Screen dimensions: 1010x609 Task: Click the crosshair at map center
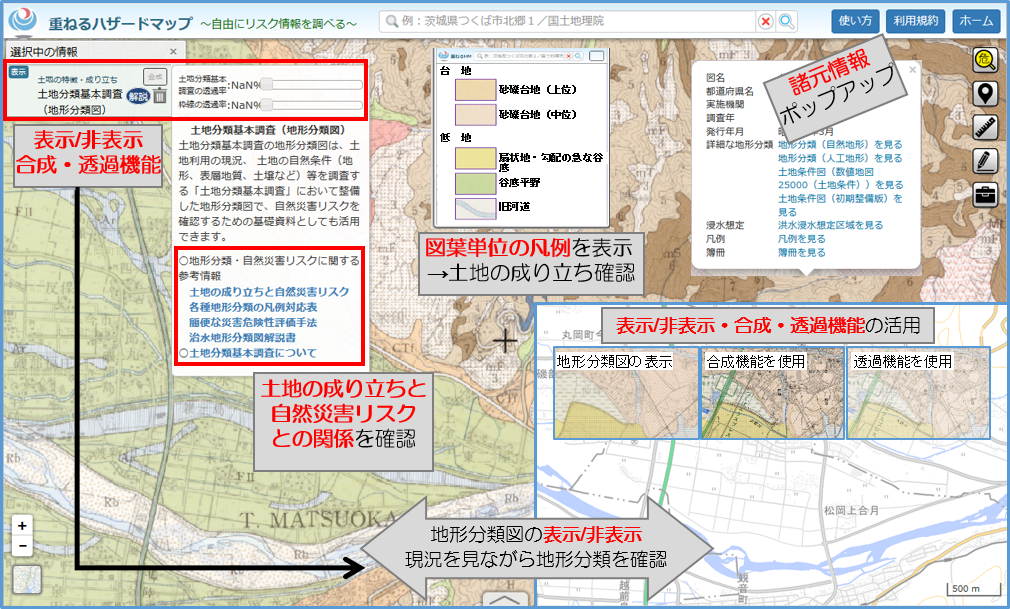click(506, 340)
